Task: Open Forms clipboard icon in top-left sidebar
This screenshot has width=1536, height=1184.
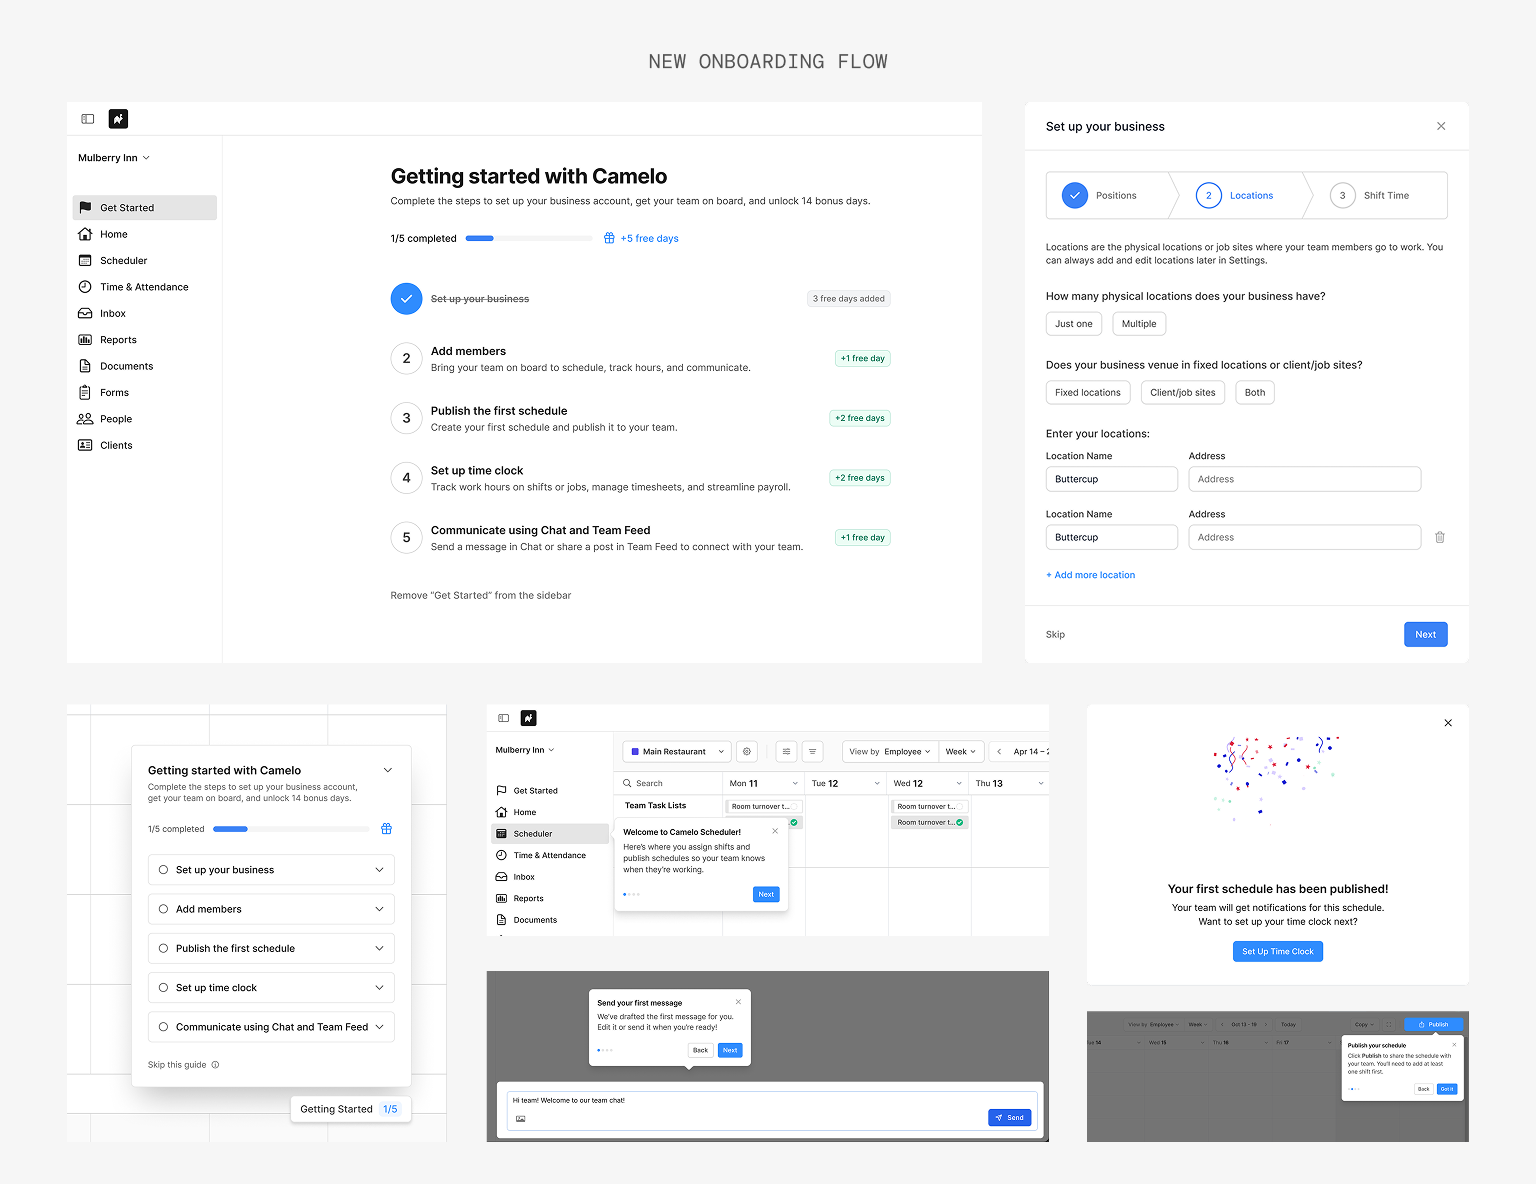Action: [85, 393]
